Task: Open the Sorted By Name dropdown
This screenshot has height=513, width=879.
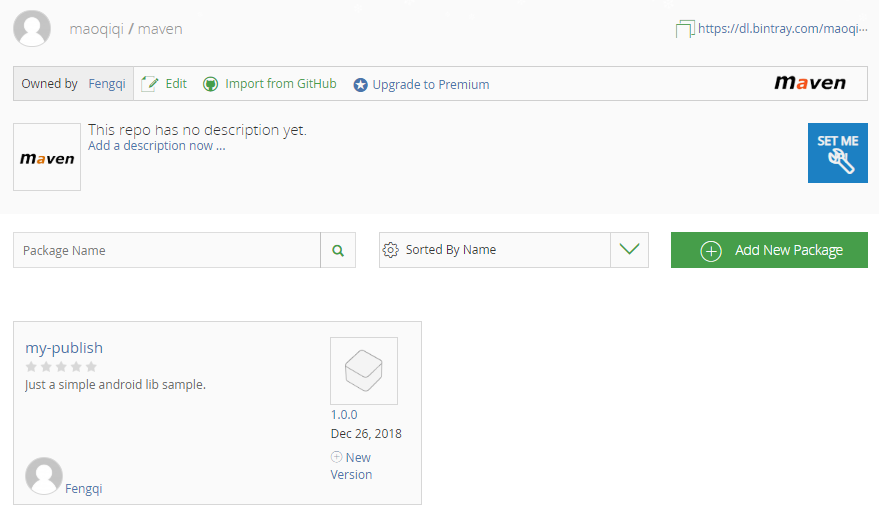Action: [513, 250]
